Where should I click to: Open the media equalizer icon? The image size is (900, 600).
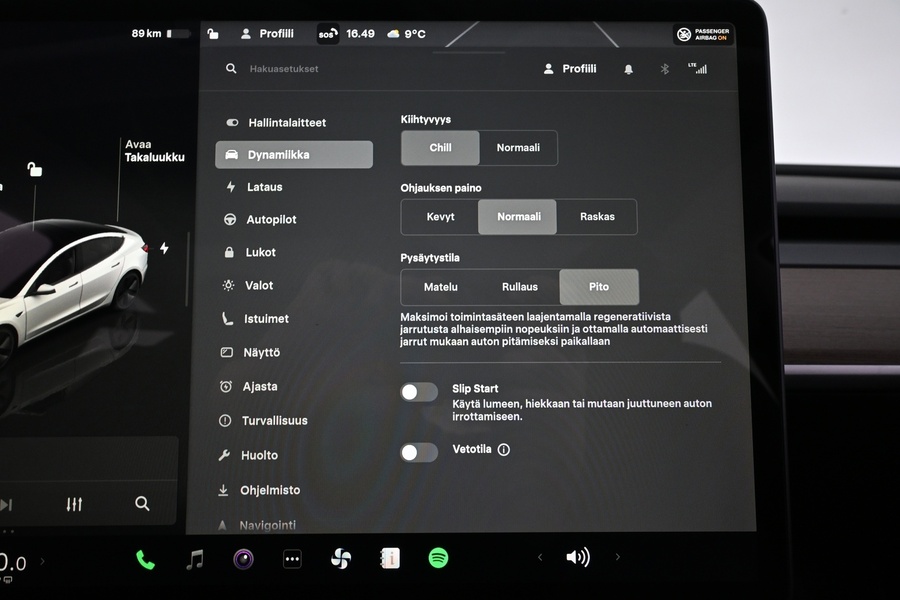click(73, 504)
